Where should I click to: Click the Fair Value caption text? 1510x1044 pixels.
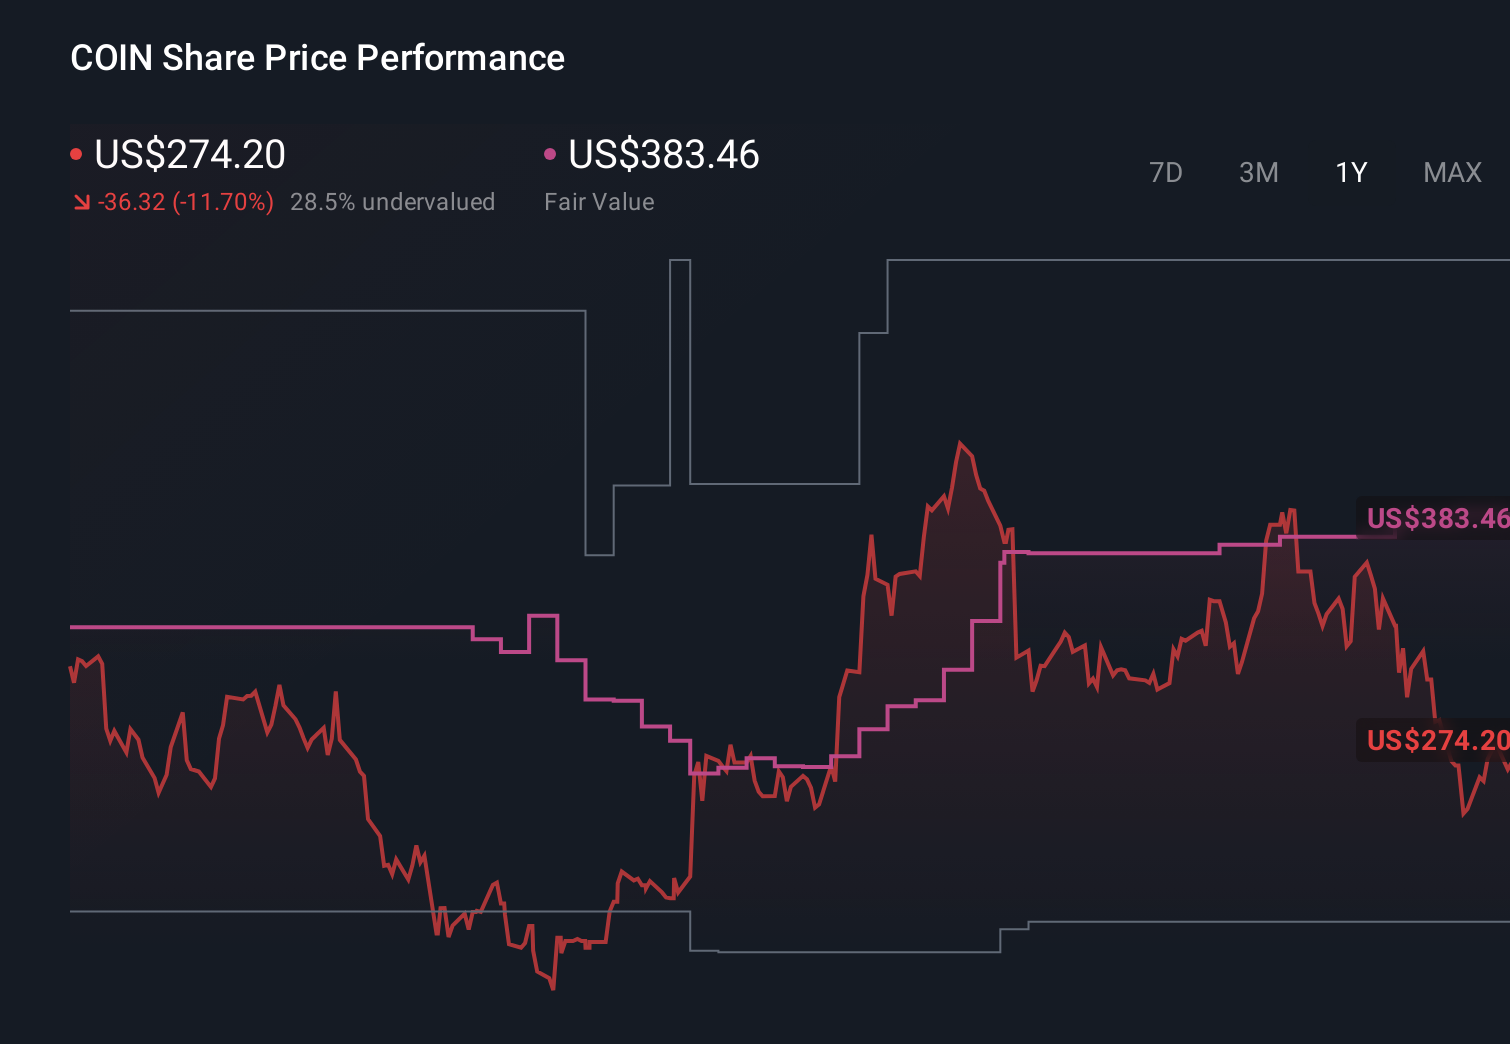click(599, 202)
